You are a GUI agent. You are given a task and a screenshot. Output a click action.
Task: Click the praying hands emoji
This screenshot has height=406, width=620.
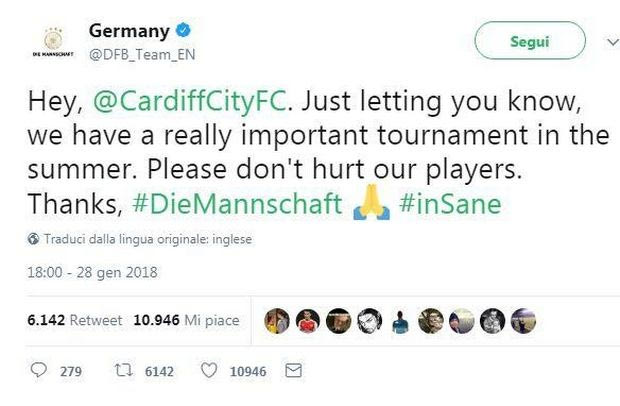[369, 204]
